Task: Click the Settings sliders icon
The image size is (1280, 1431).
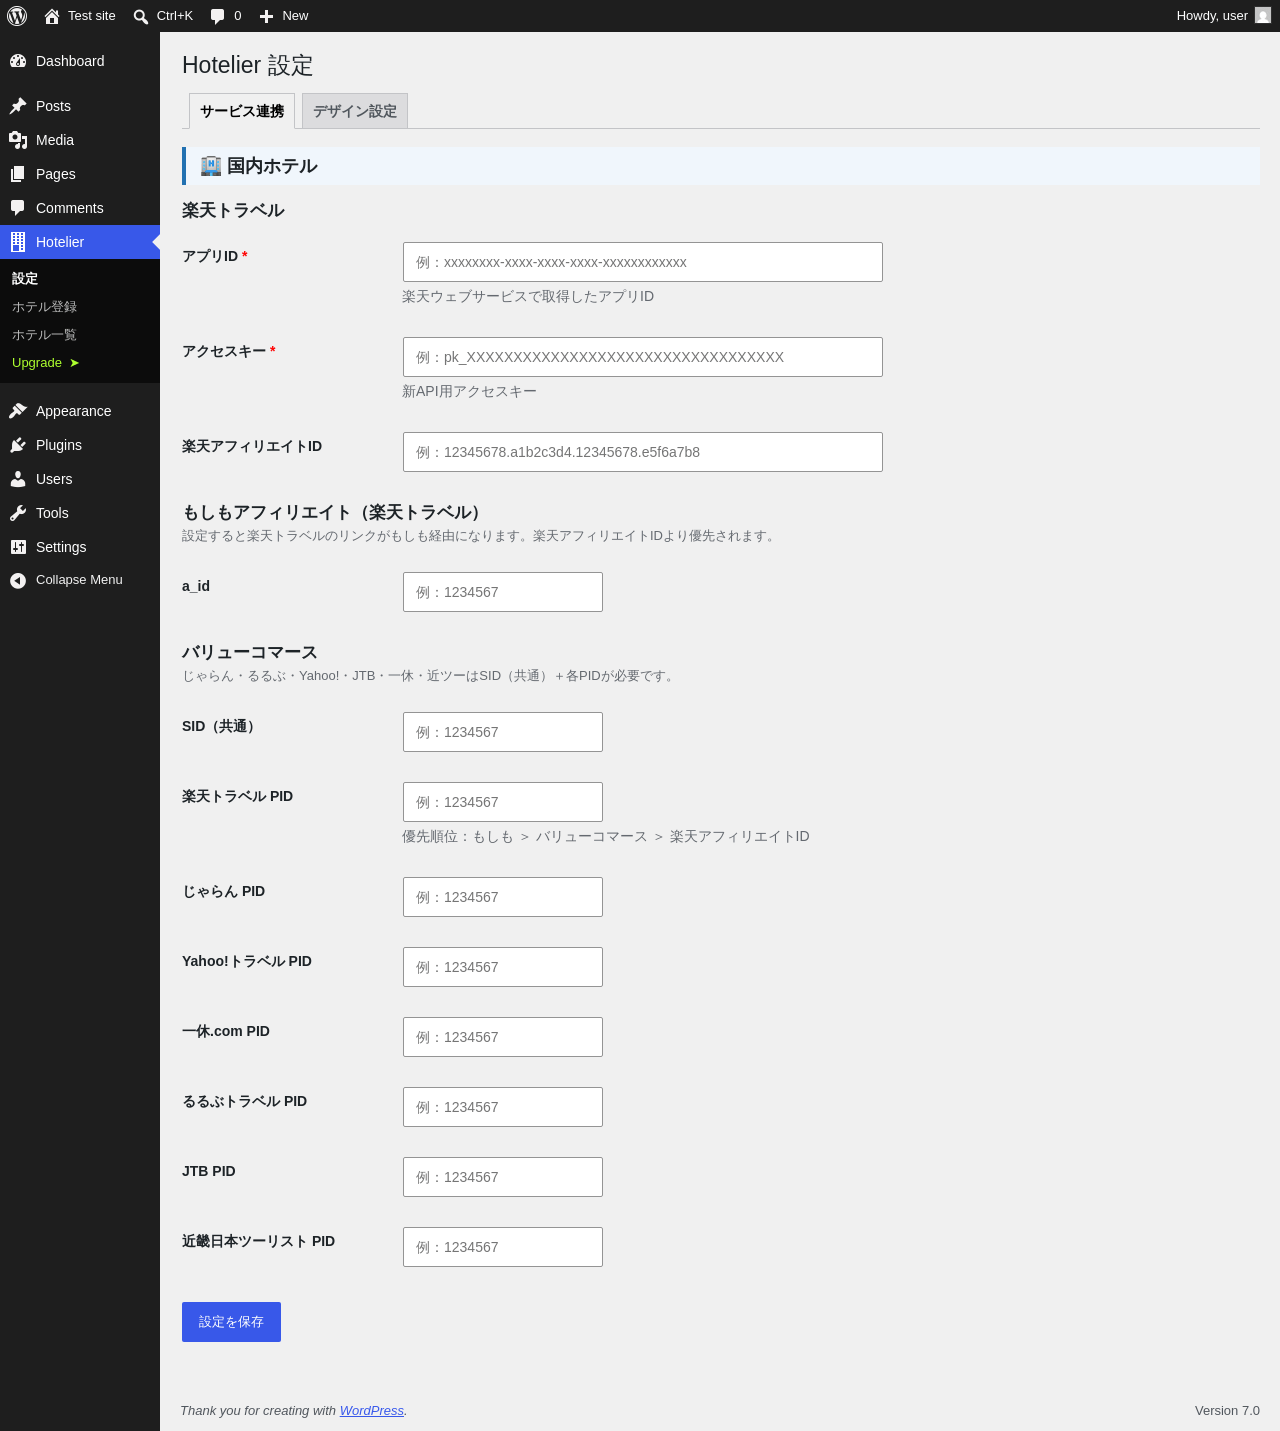Action: tap(18, 547)
